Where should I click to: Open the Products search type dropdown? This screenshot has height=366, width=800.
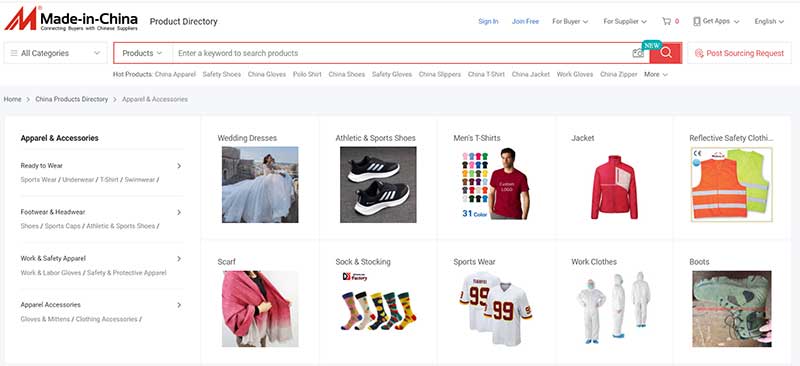[x=142, y=53]
